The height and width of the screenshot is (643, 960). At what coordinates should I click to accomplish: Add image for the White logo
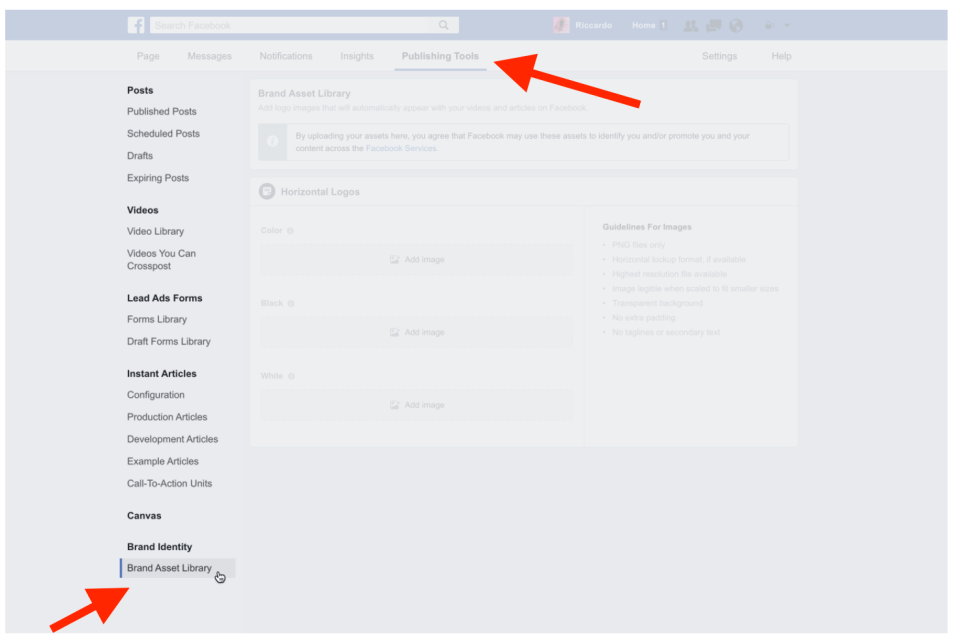pyautogui.click(x=416, y=405)
